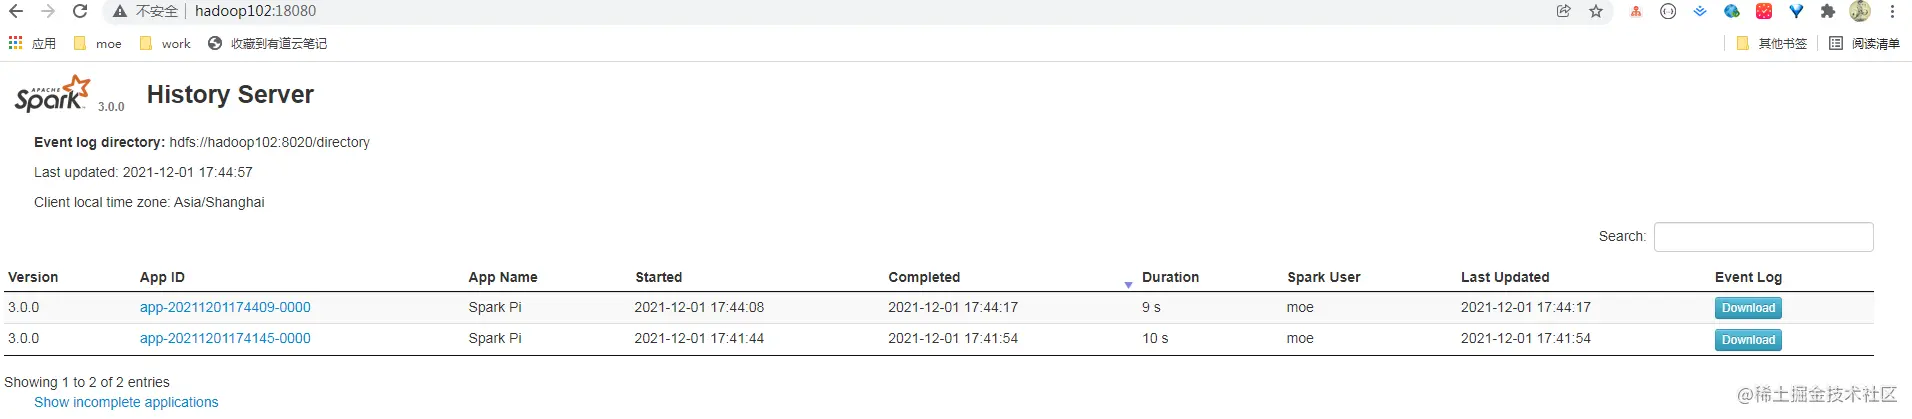Open the Chrome three-dot menu
This screenshot has width=1912, height=419.
[1892, 11]
